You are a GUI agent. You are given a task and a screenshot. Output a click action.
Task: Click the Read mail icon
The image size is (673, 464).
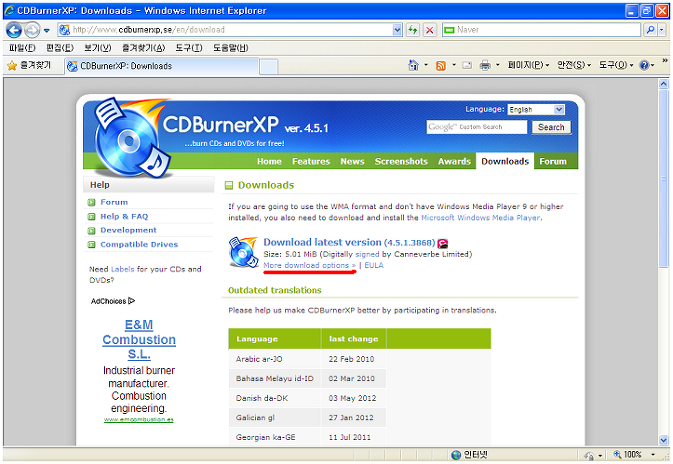(x=467, y=65)
